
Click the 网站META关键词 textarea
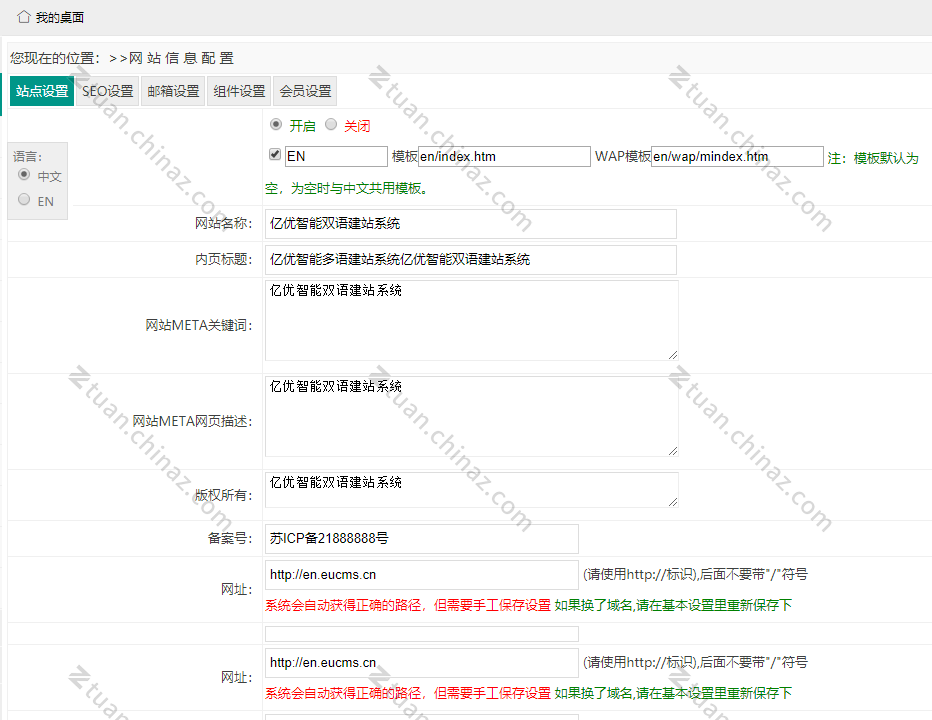pyautogui.click(x=471, y=320)
